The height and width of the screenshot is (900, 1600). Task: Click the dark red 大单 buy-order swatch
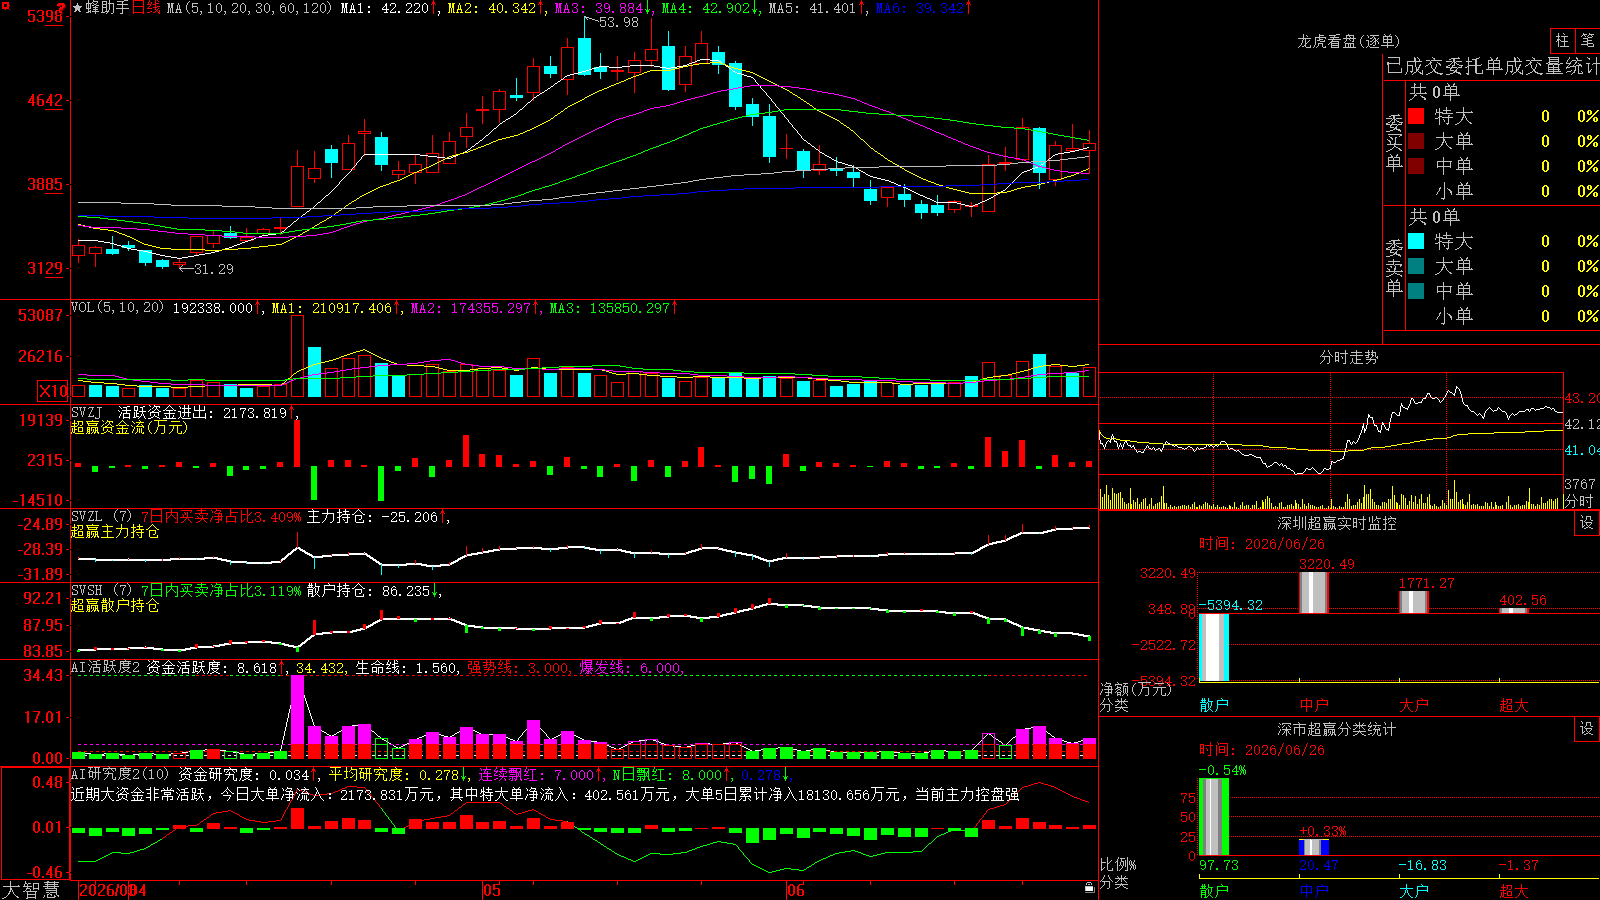[x=1416, y=141]
